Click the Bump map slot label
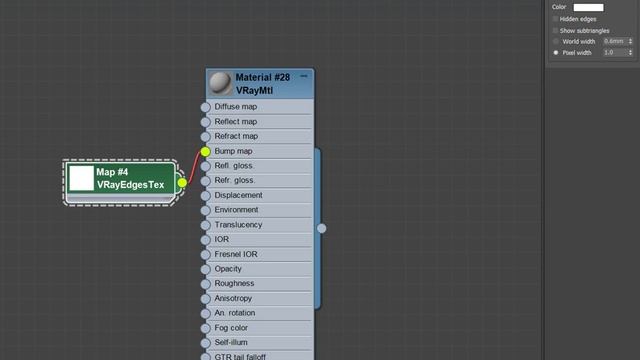 tap(233, 151)
